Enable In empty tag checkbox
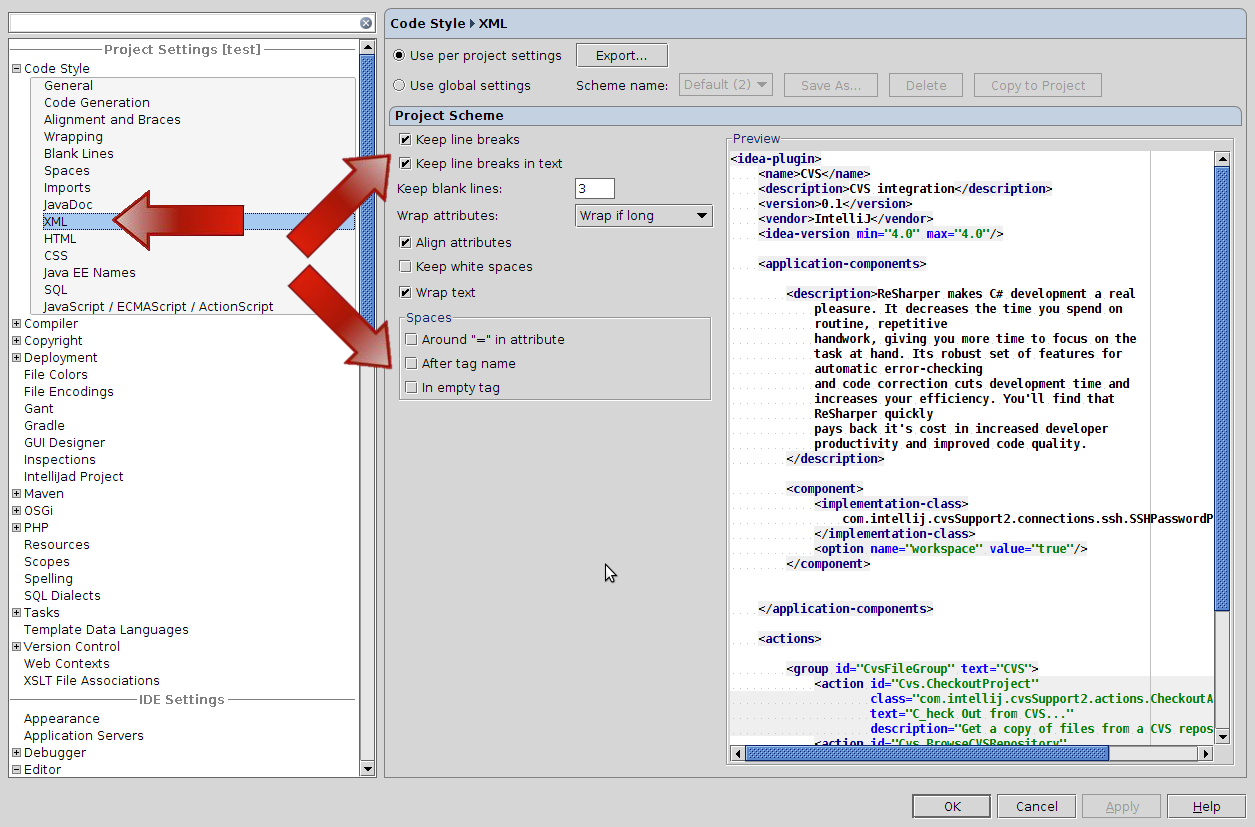Viewport: 1255px width, 827px height. point(411,388)
